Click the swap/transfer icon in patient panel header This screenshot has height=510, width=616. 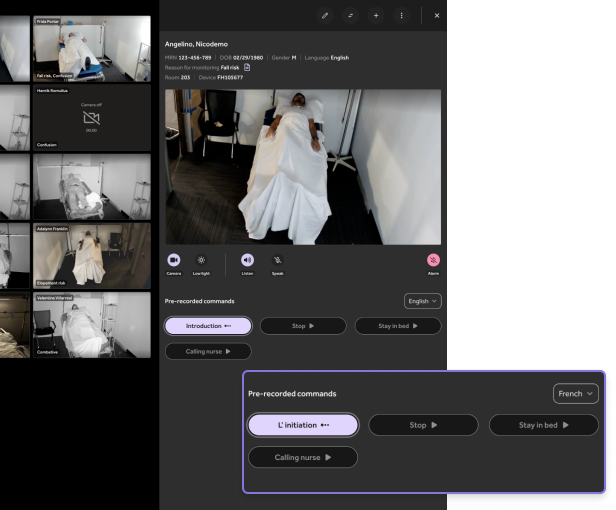(350, 16)
